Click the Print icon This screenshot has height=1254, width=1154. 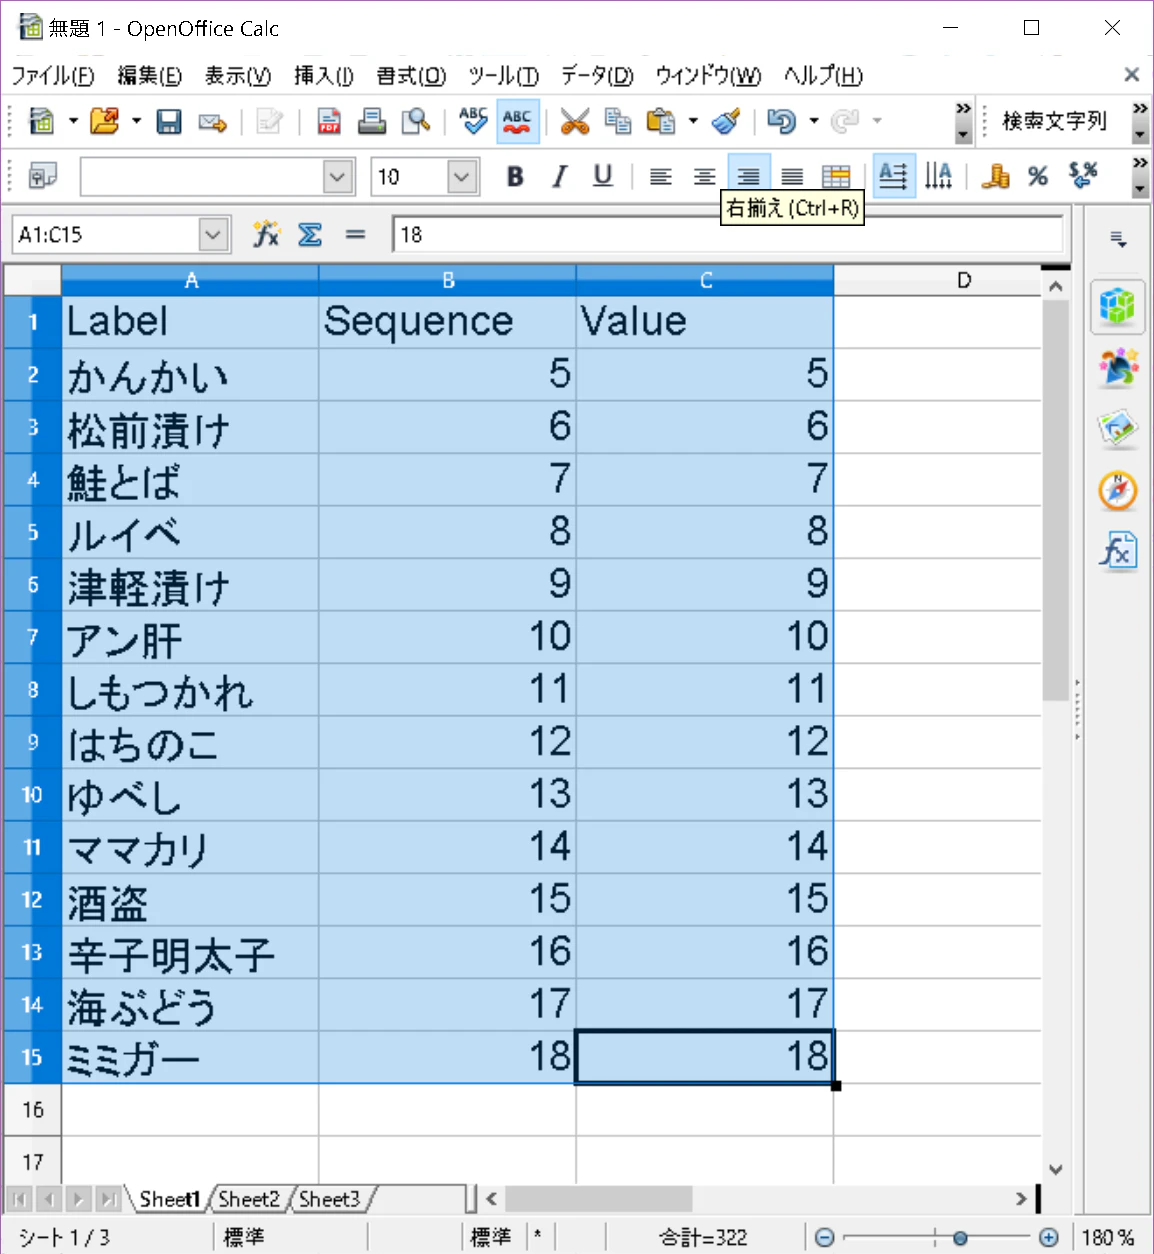point(372,122)
